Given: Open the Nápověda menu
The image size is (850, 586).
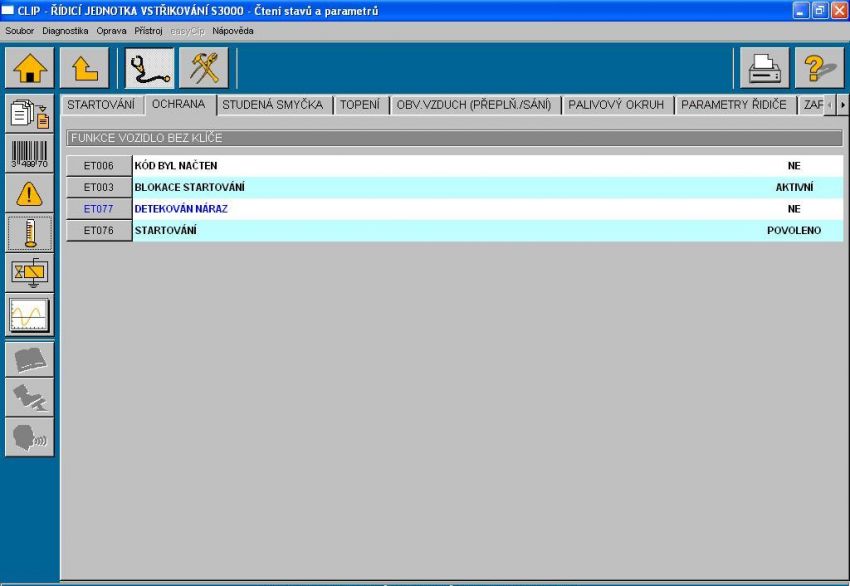Looking at the screenshot, I should [233, 31].
